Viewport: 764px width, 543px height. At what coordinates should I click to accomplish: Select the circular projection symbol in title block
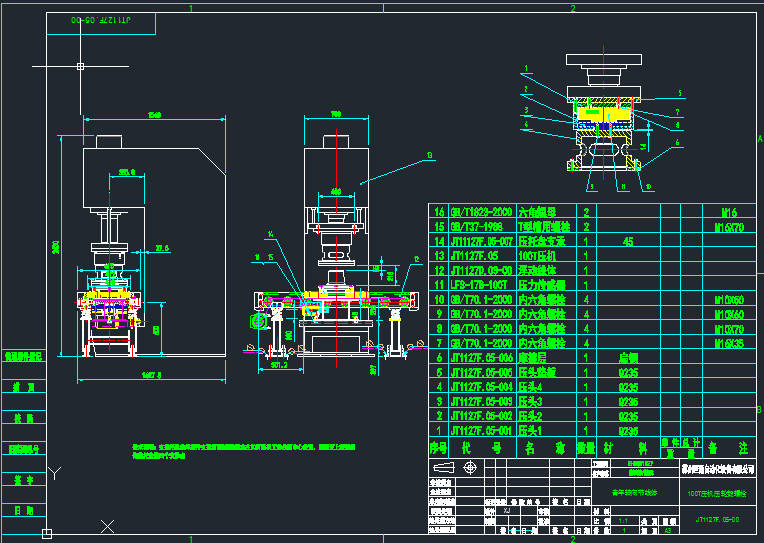pos(466,466)
